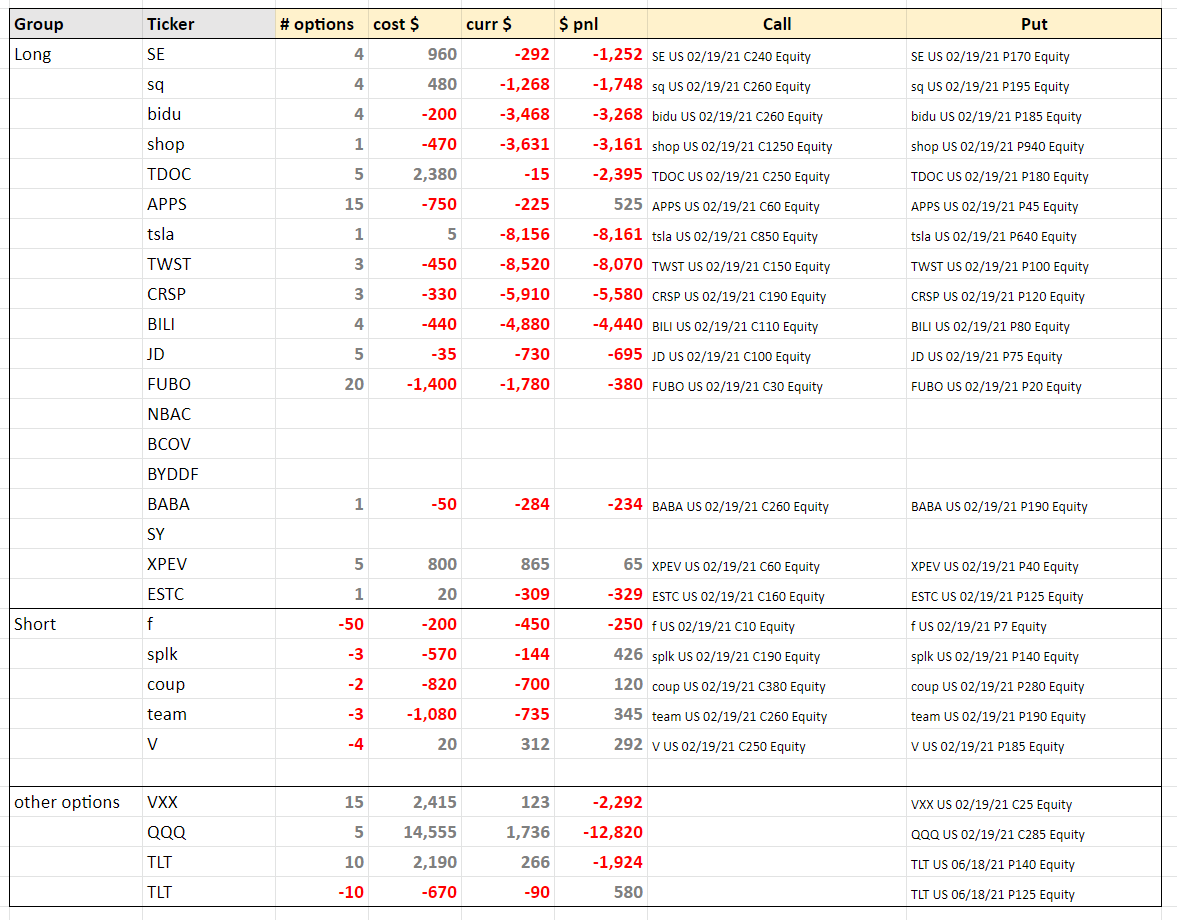Select the Call column header

tap(777, 24)
